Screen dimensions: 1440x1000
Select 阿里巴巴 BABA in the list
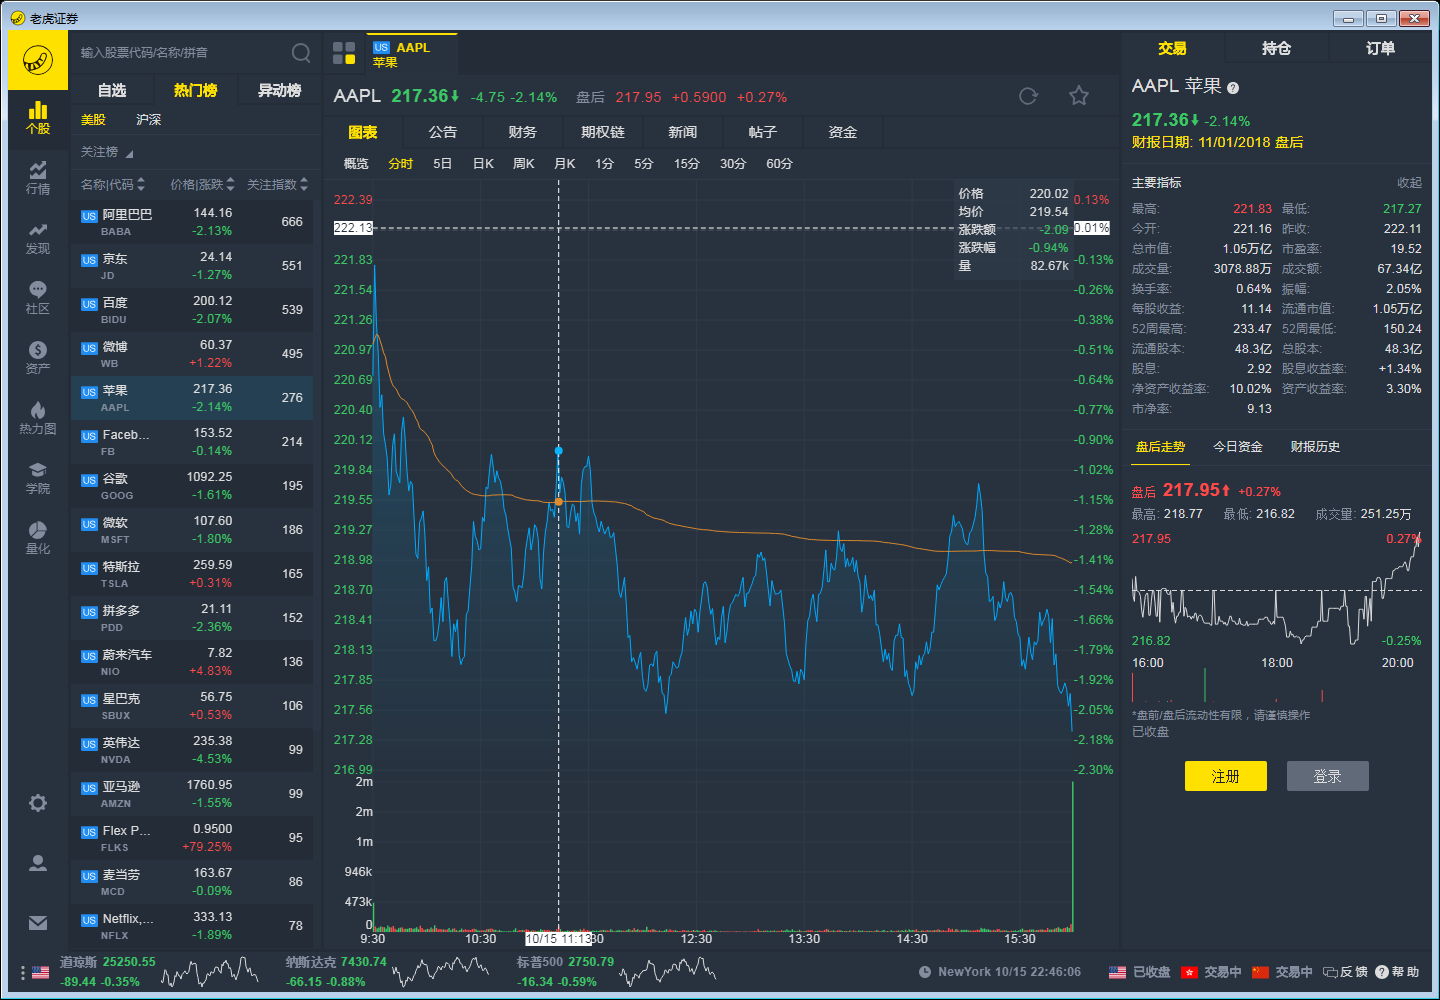pyautogui.click(x=192, y=222)
